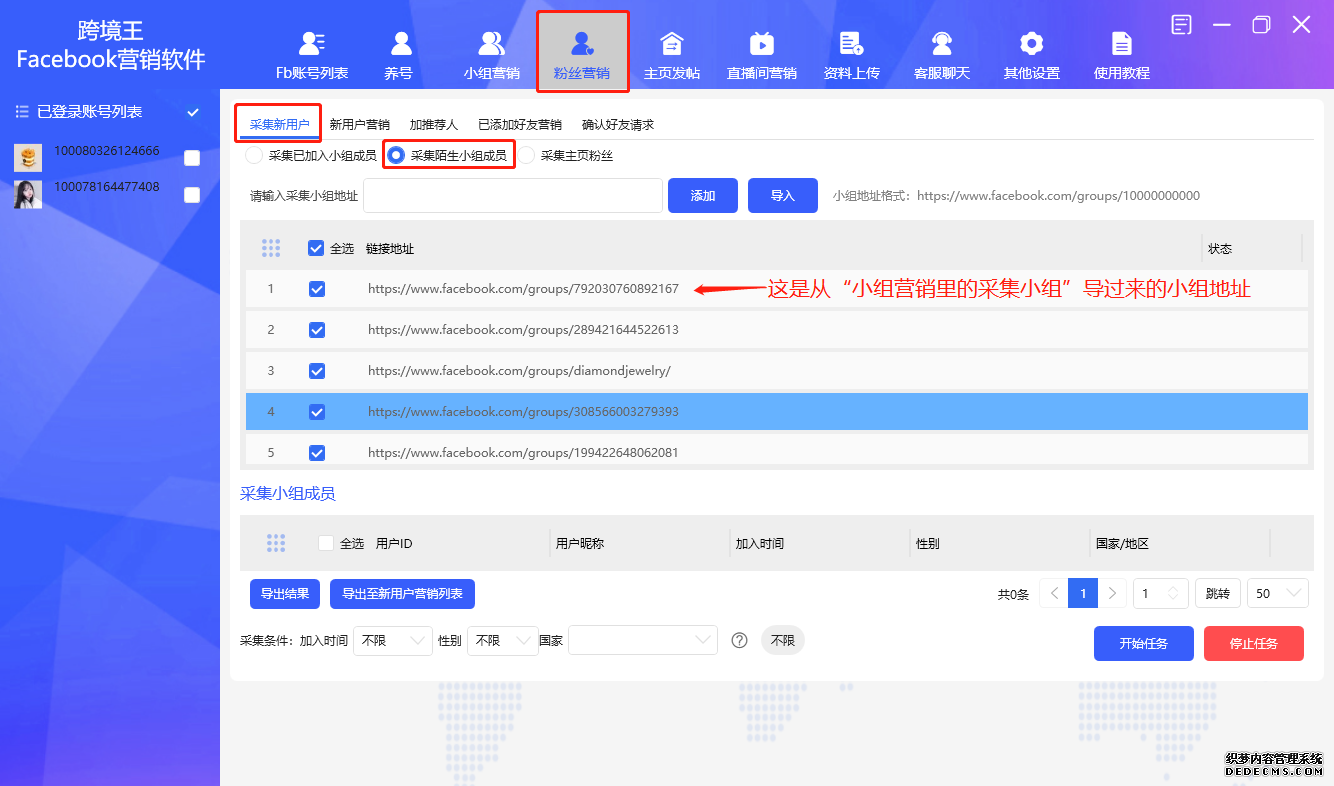Open the 资料上传 tool
This screenshot has width=1334, height=786.
[x=851, y=52]
